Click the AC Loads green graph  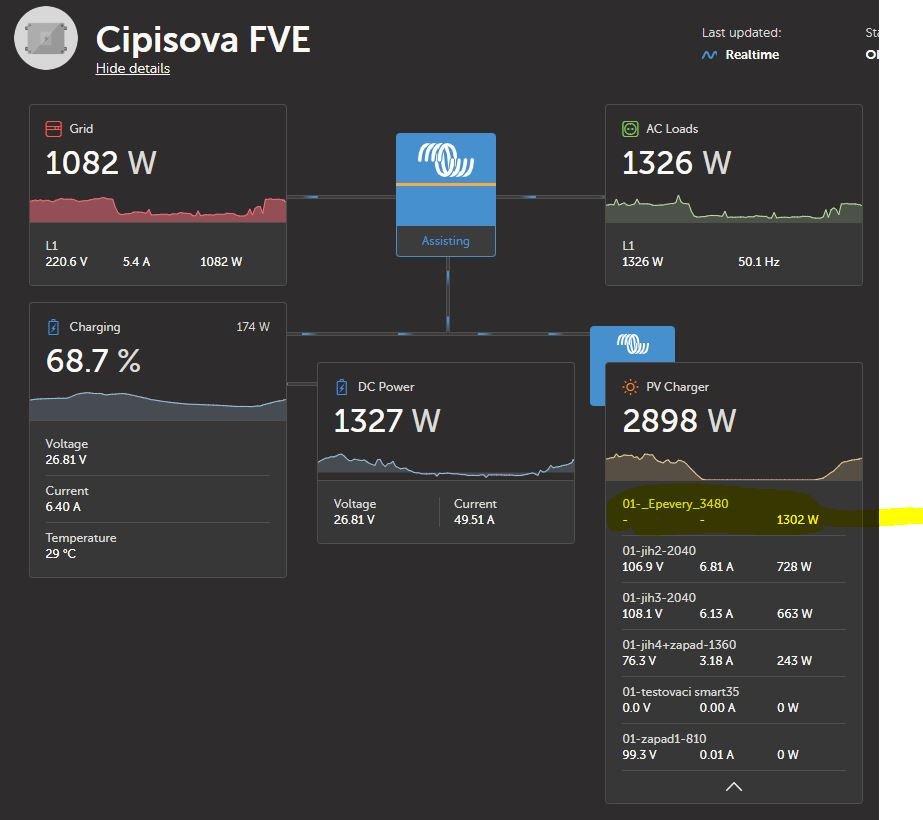pos(733,211)
